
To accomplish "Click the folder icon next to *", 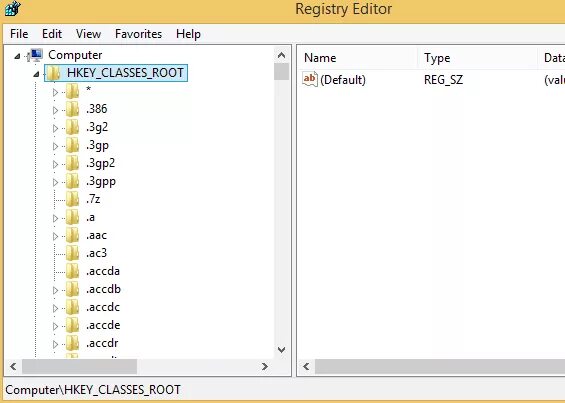I will pos(72,91).
